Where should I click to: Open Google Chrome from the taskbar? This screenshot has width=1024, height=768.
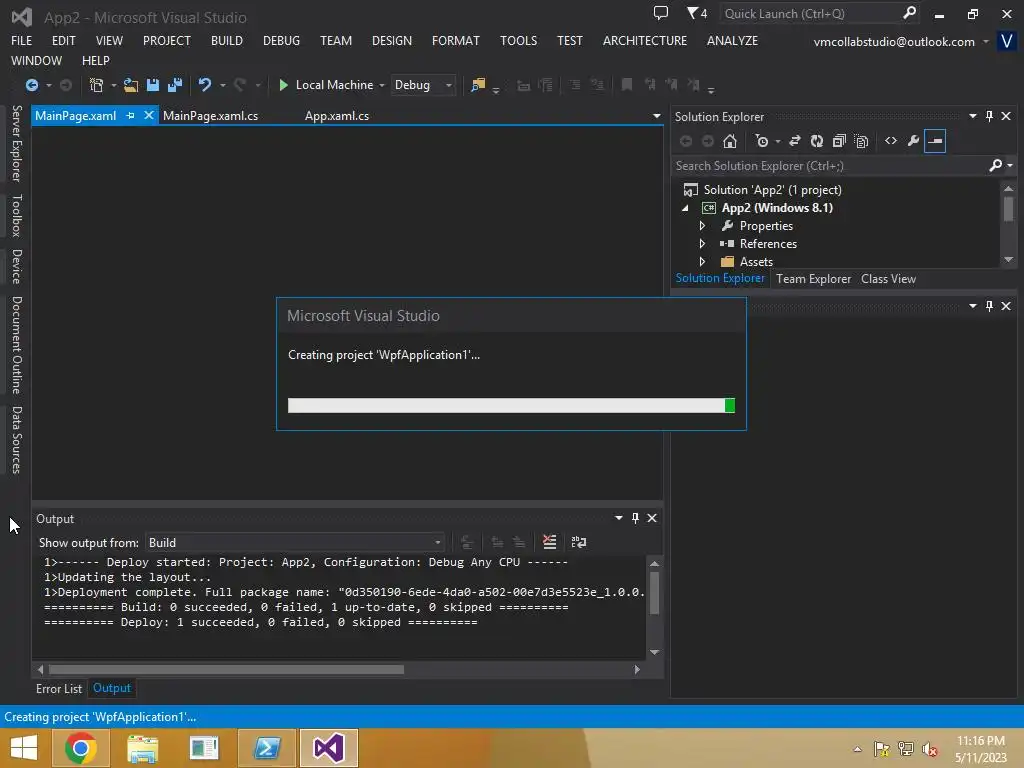click(81, 748)
